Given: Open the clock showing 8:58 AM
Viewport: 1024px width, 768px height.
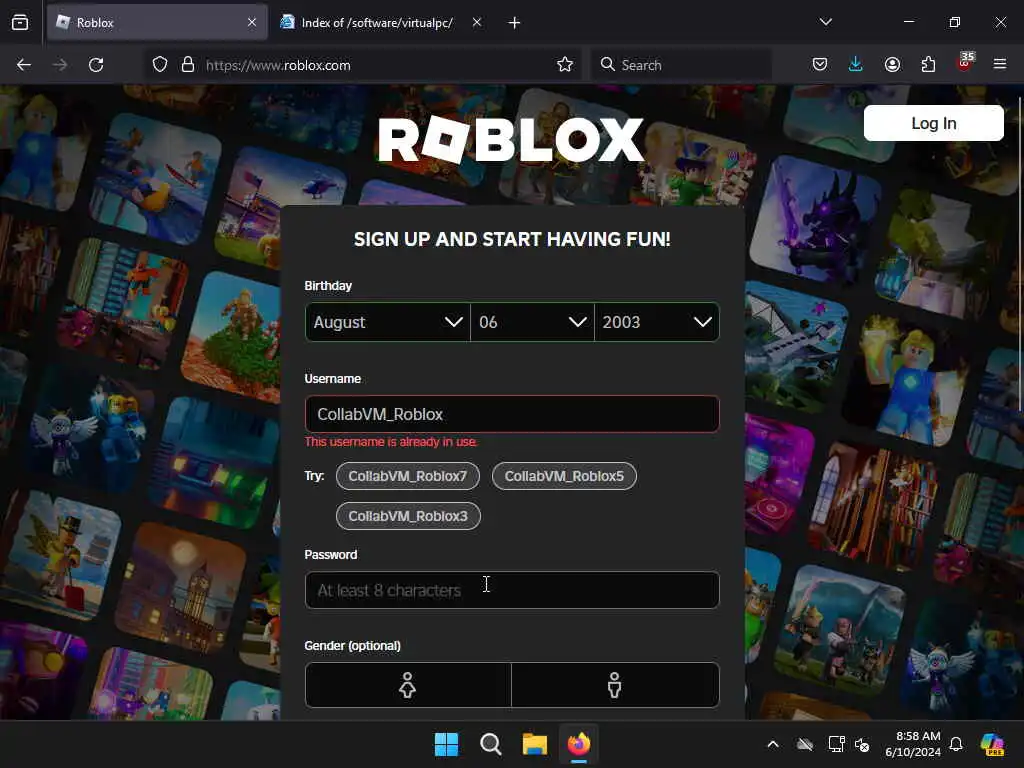Looking at the screenshot, I should pos(913,744).
